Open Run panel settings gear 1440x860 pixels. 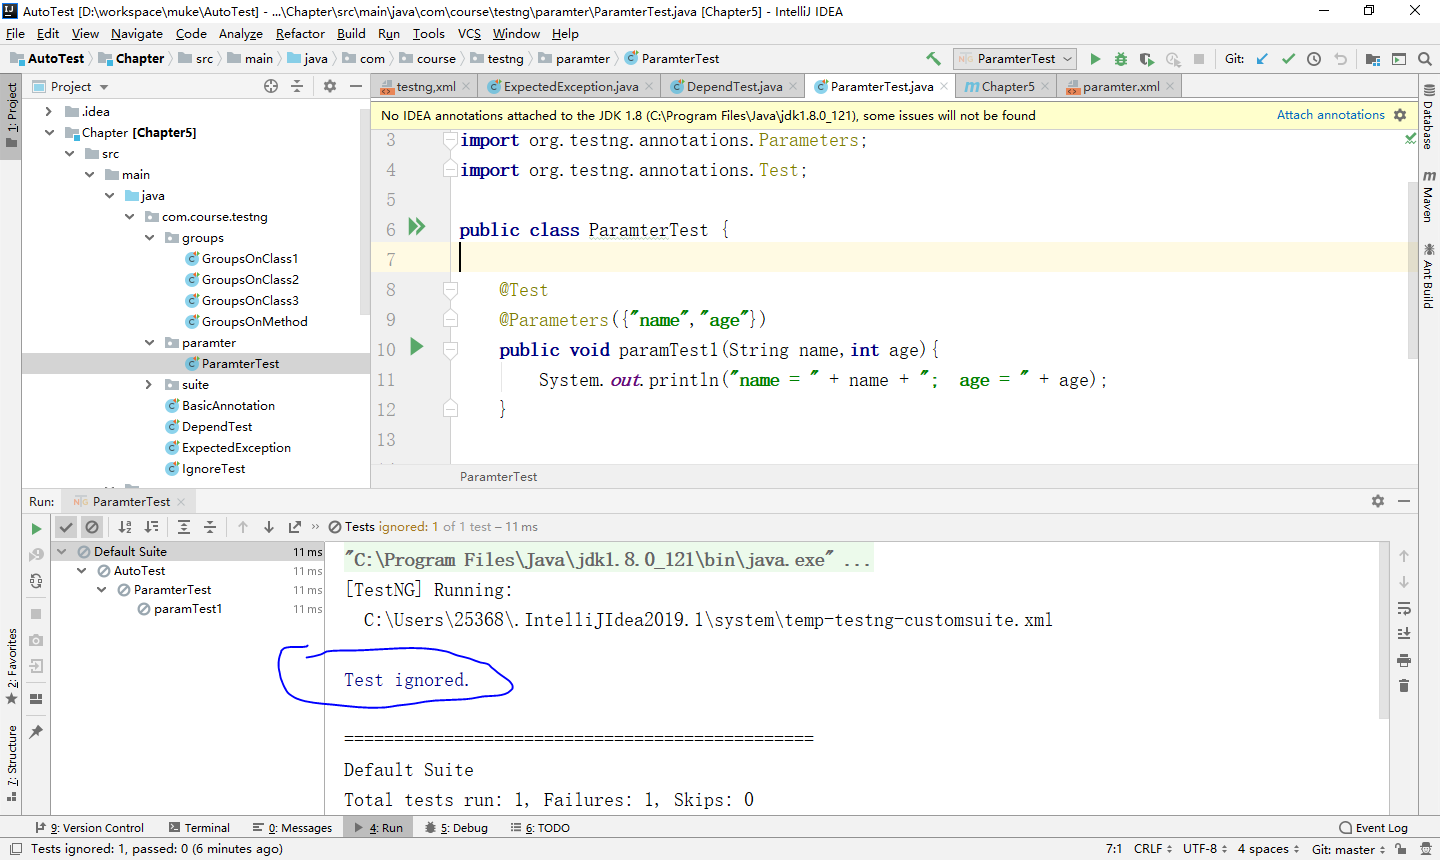click(x=1378, y=501)
